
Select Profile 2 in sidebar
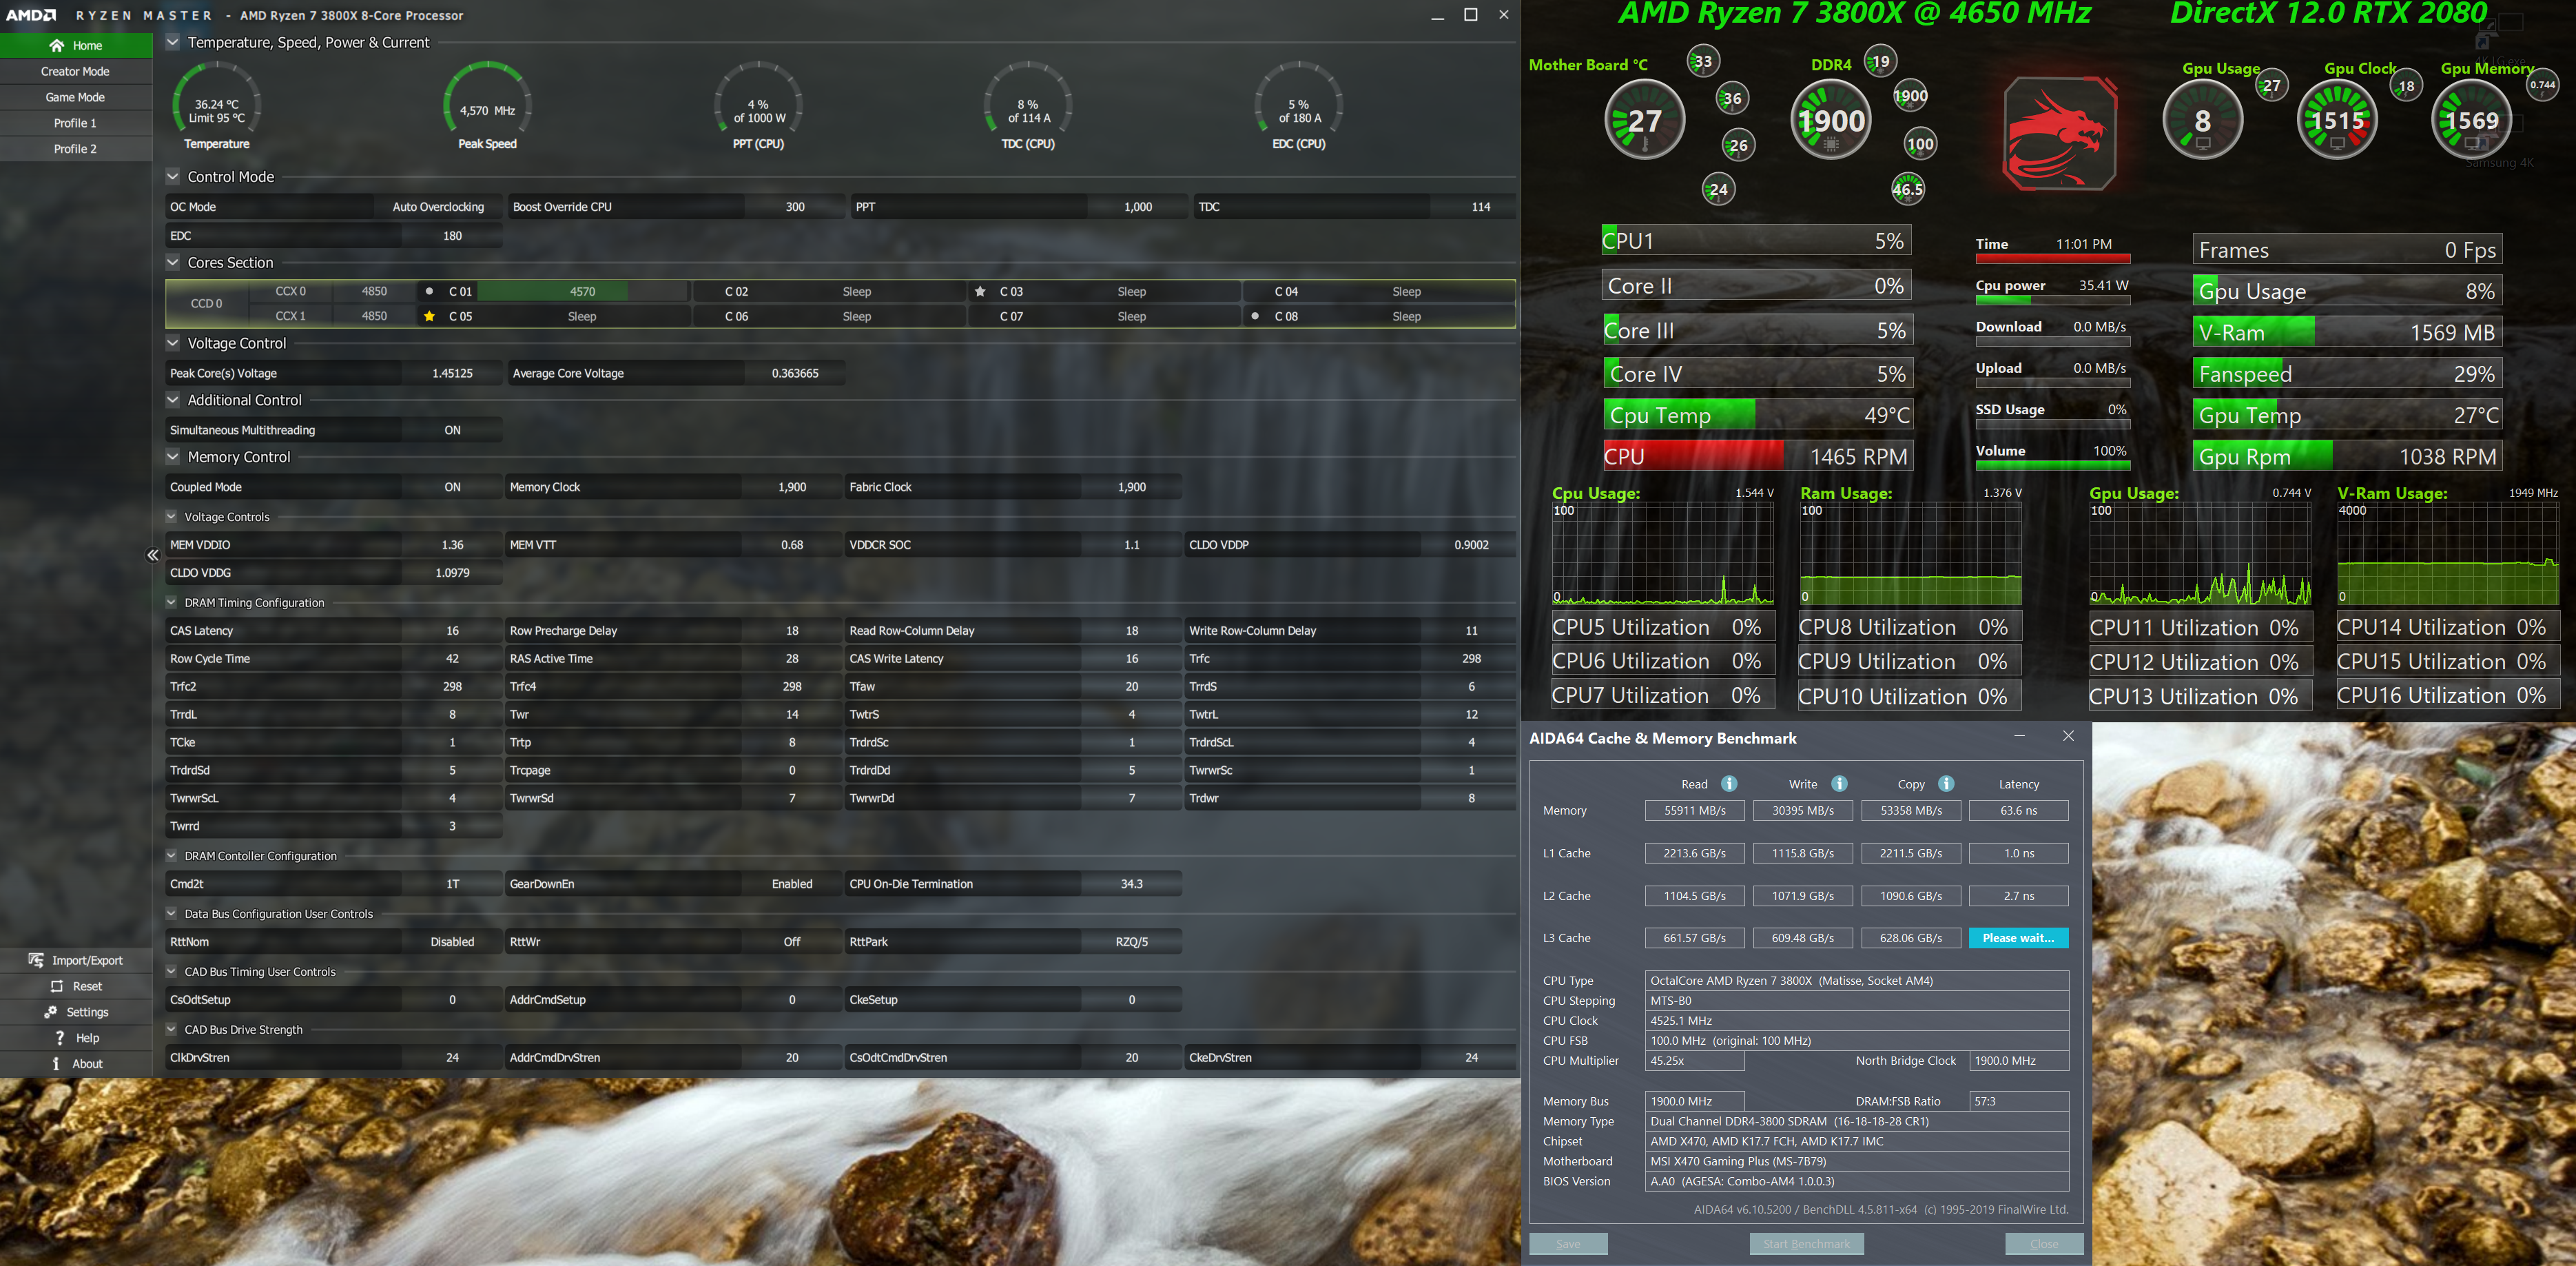click(75, 149)
